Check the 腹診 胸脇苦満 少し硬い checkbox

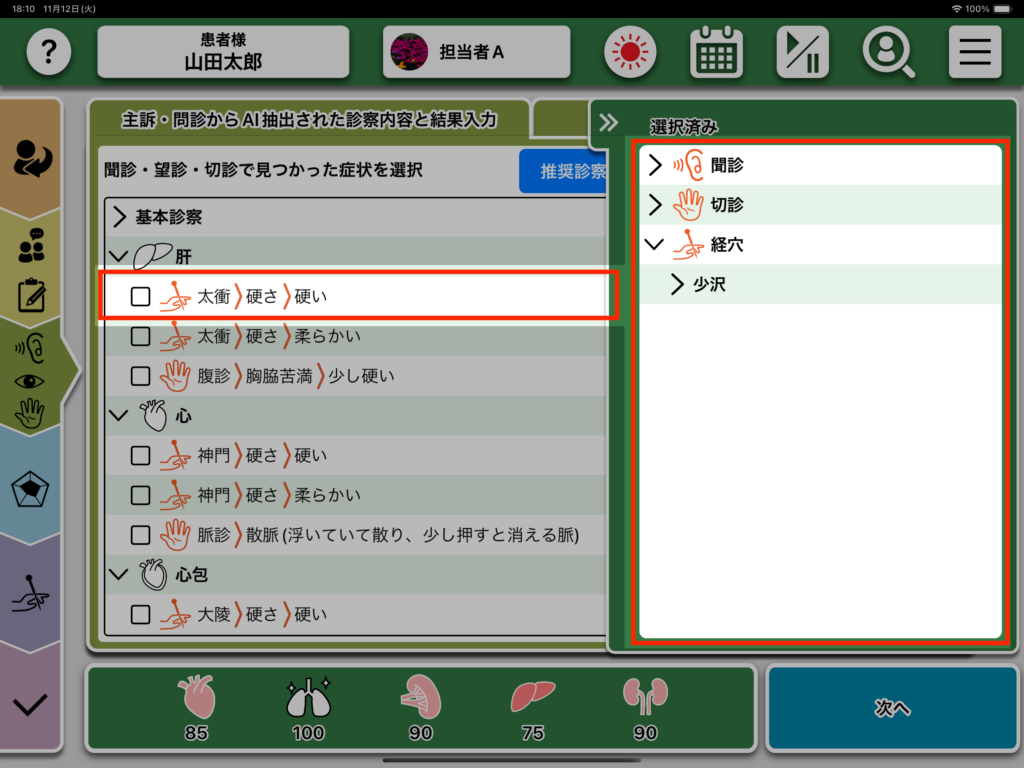click(x=141, y=376)
